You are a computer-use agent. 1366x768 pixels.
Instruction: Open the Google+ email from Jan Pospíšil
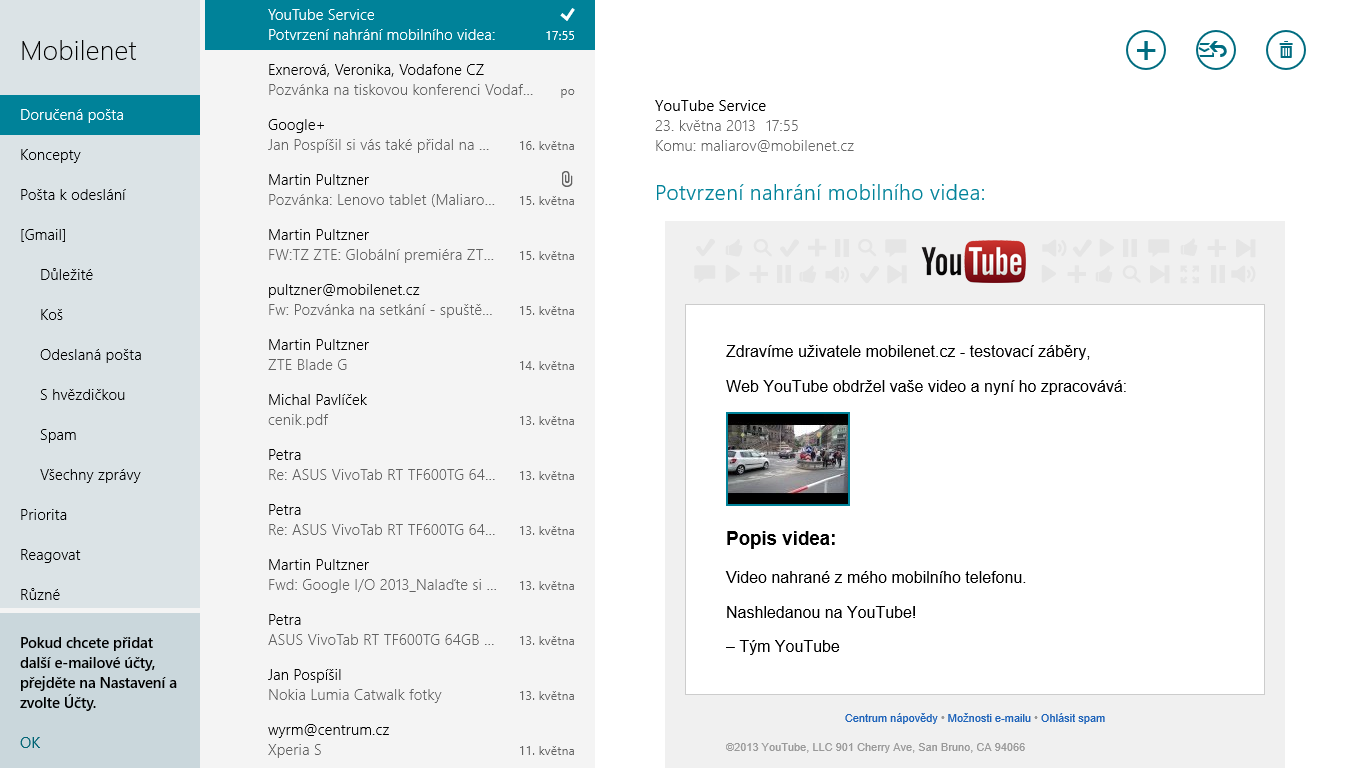tap(400, 135)
